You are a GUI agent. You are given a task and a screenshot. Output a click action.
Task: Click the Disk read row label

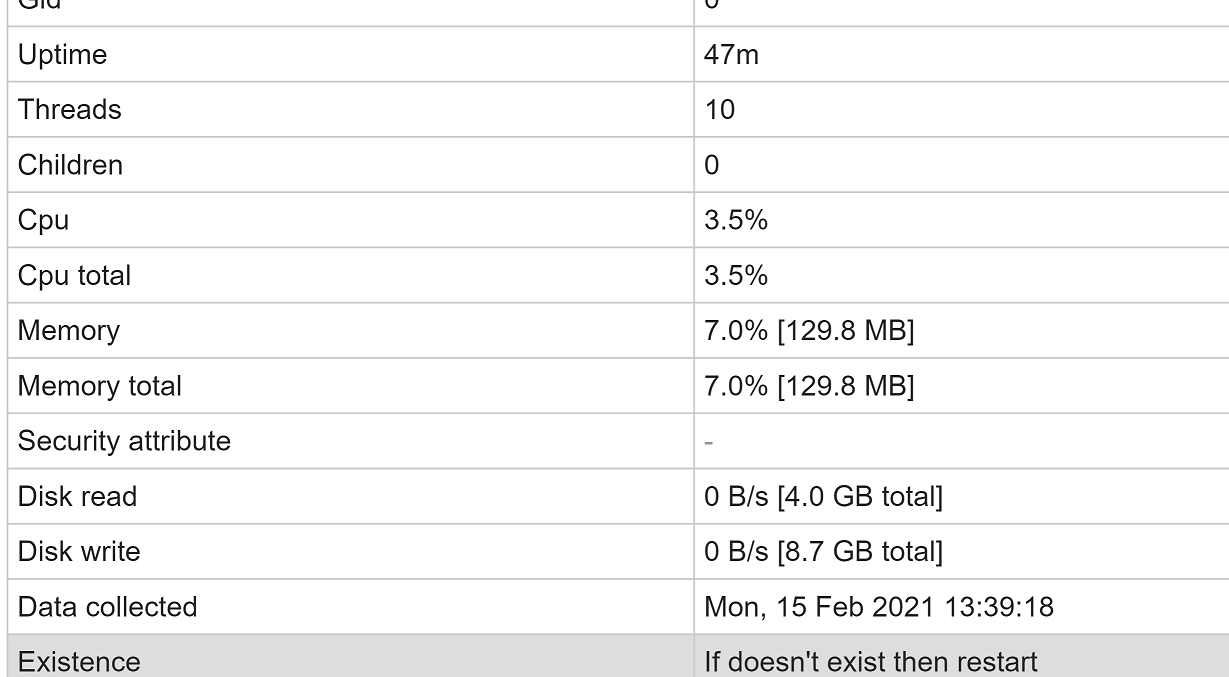click(x=77, y=496)
